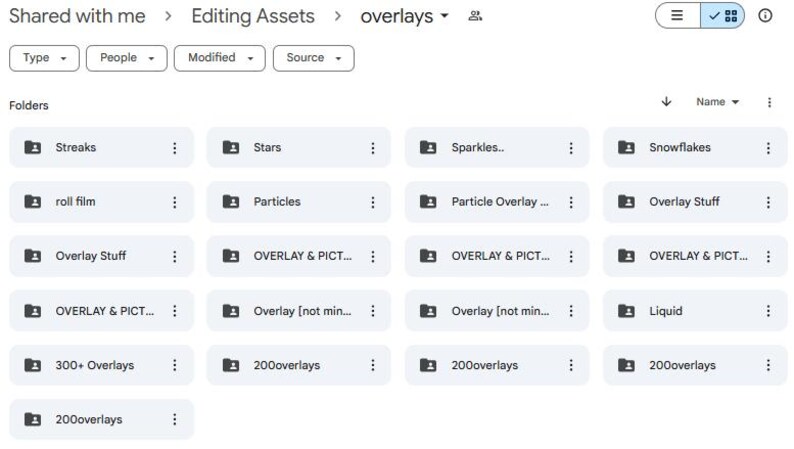This screenshot has width=794, height=449.
Task: Select the Particle Overlay ... folder name
Action: (500, 201)
